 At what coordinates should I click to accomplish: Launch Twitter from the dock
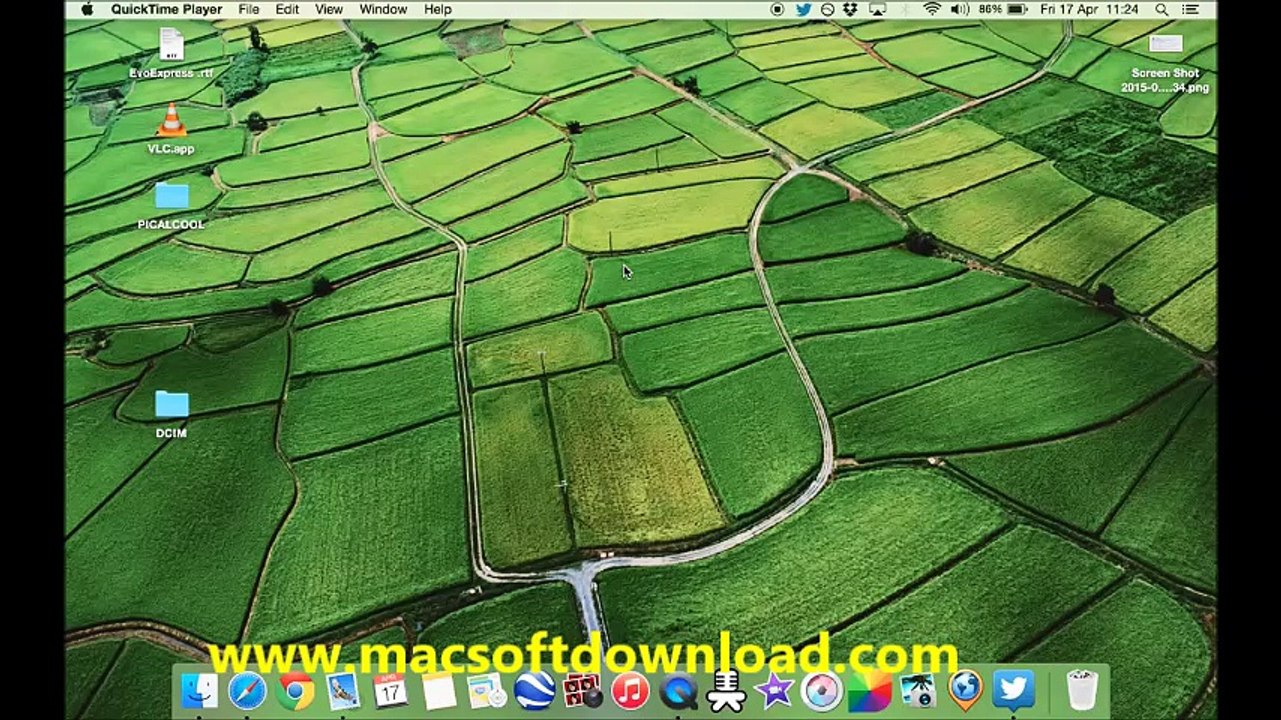[x=1014, y=690]
